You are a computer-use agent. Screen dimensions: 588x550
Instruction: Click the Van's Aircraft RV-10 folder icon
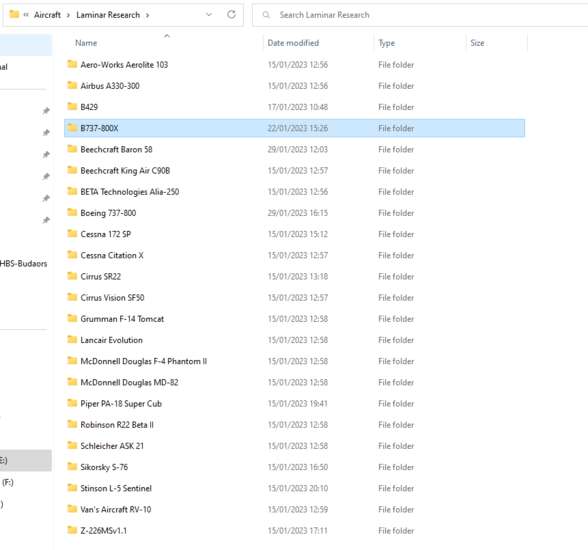(x=72, y=509)
